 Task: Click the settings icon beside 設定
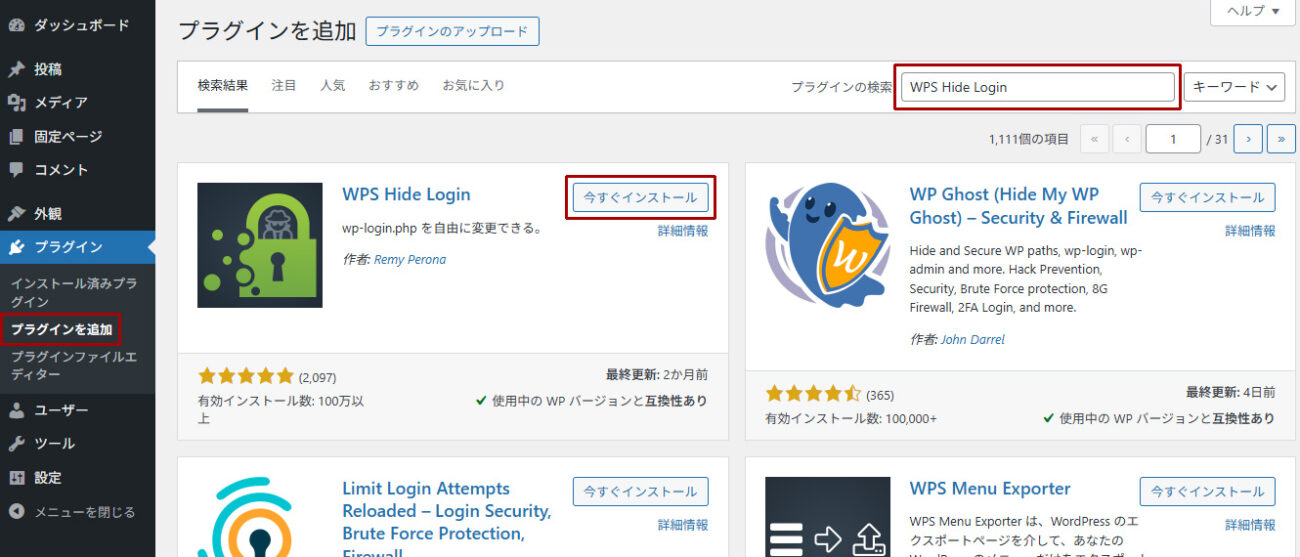click(16, 477)
